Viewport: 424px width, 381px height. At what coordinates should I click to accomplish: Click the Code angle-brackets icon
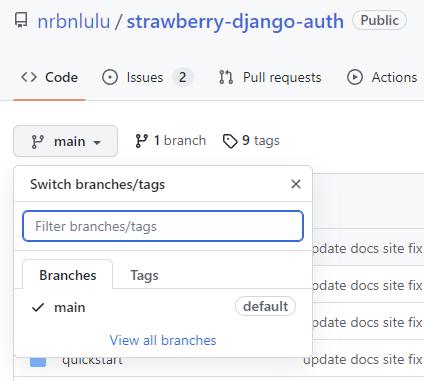(29, 77)
